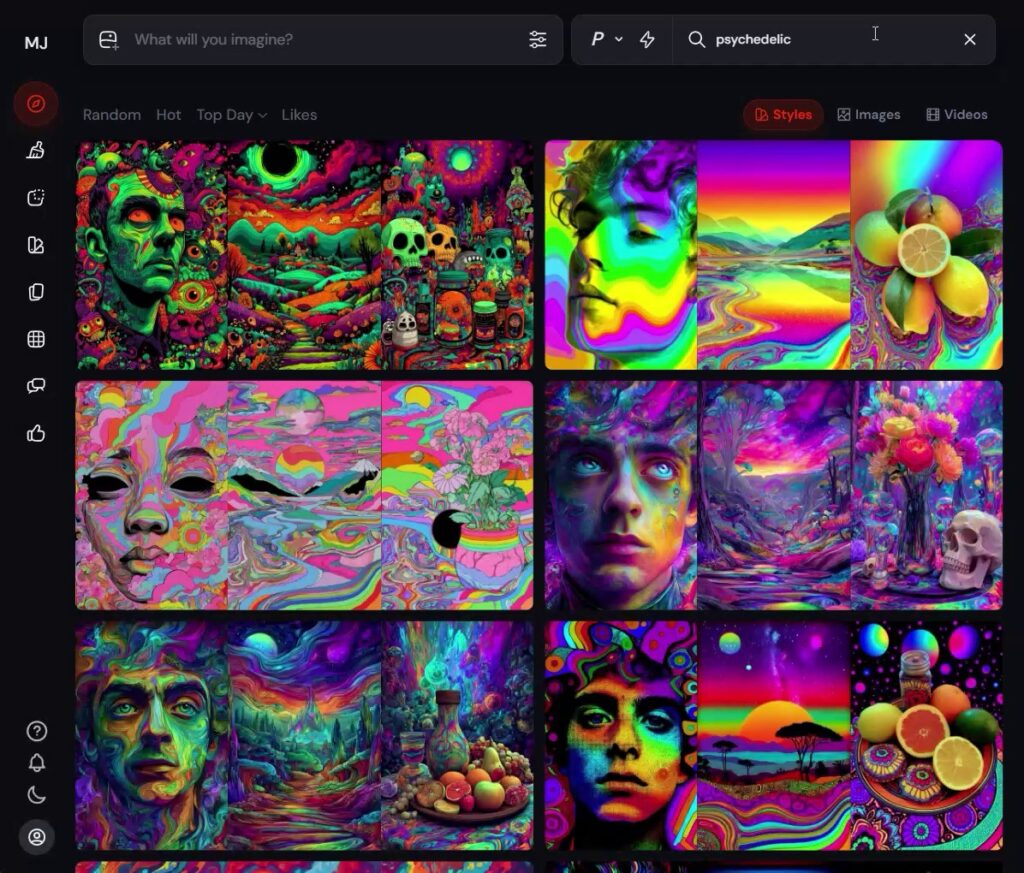Open the user profile icon
The height and width of the screenshot is (873, 1024).
click(37, 837)
